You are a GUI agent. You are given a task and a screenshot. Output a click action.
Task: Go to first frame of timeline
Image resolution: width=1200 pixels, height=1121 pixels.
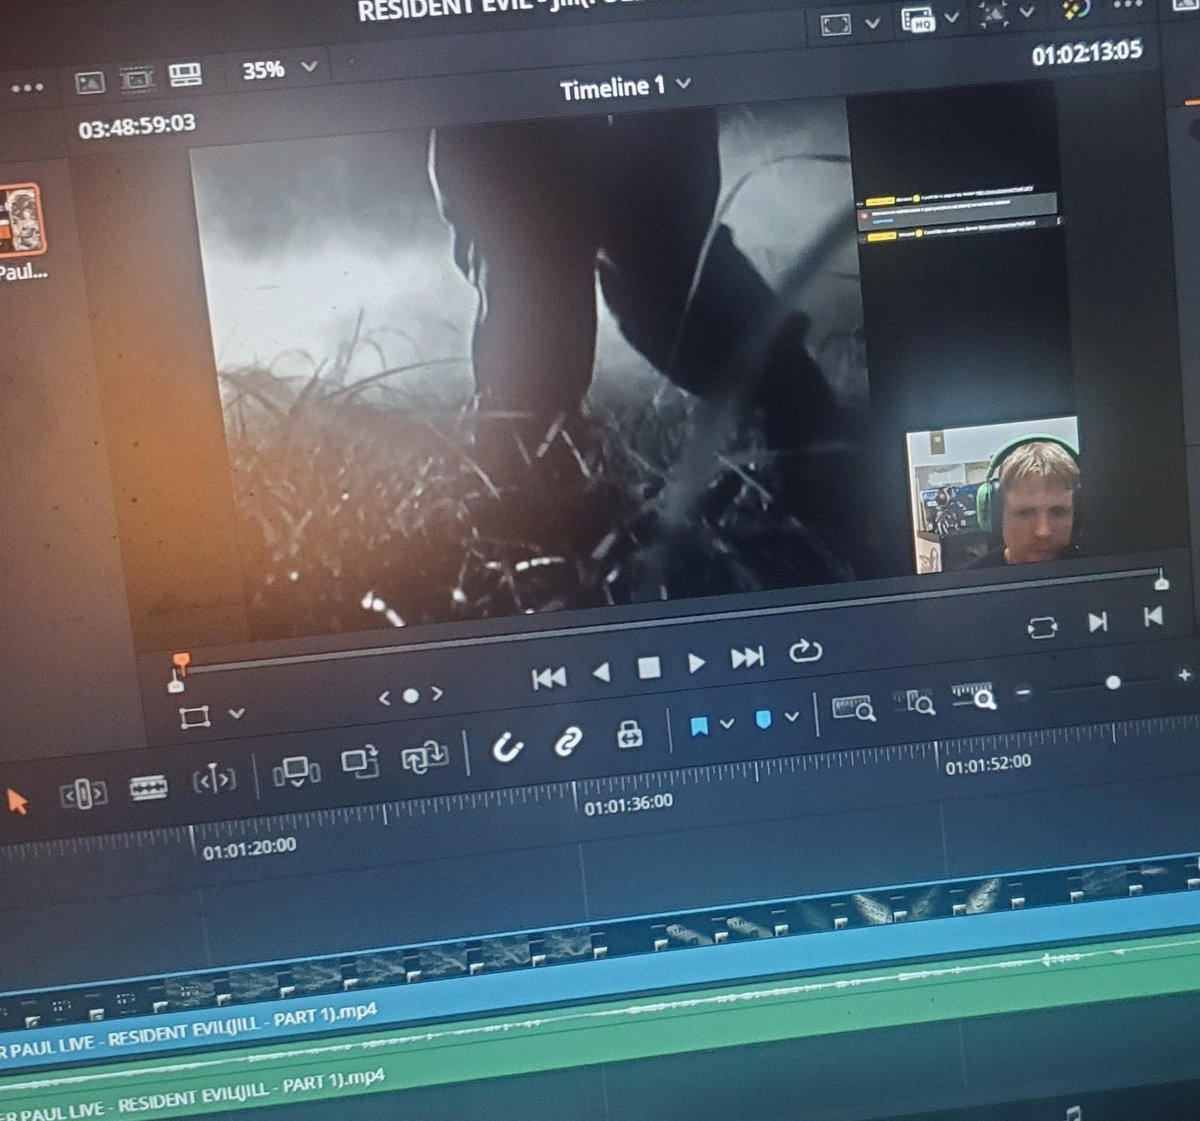click(x=549, y=678)
